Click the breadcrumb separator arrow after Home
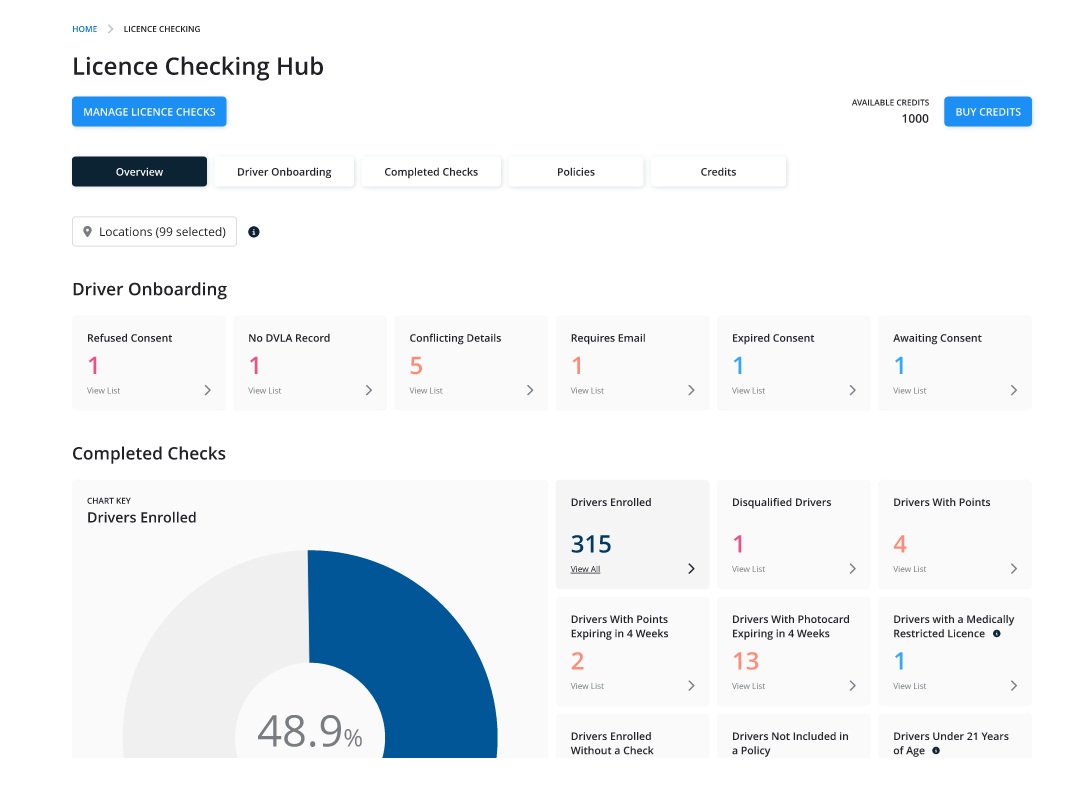This screenshot has height=791, width=1080. [110, 29]
